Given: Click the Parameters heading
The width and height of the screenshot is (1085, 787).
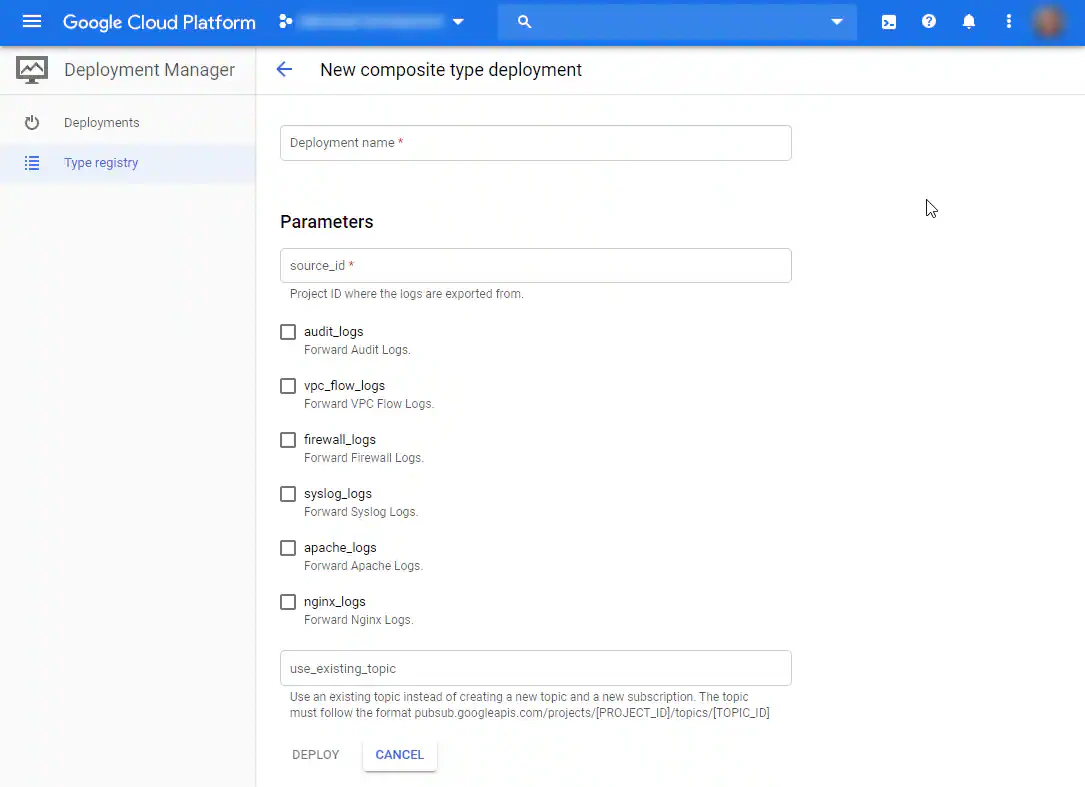Looking at the screenshot, I should (327, 221).
